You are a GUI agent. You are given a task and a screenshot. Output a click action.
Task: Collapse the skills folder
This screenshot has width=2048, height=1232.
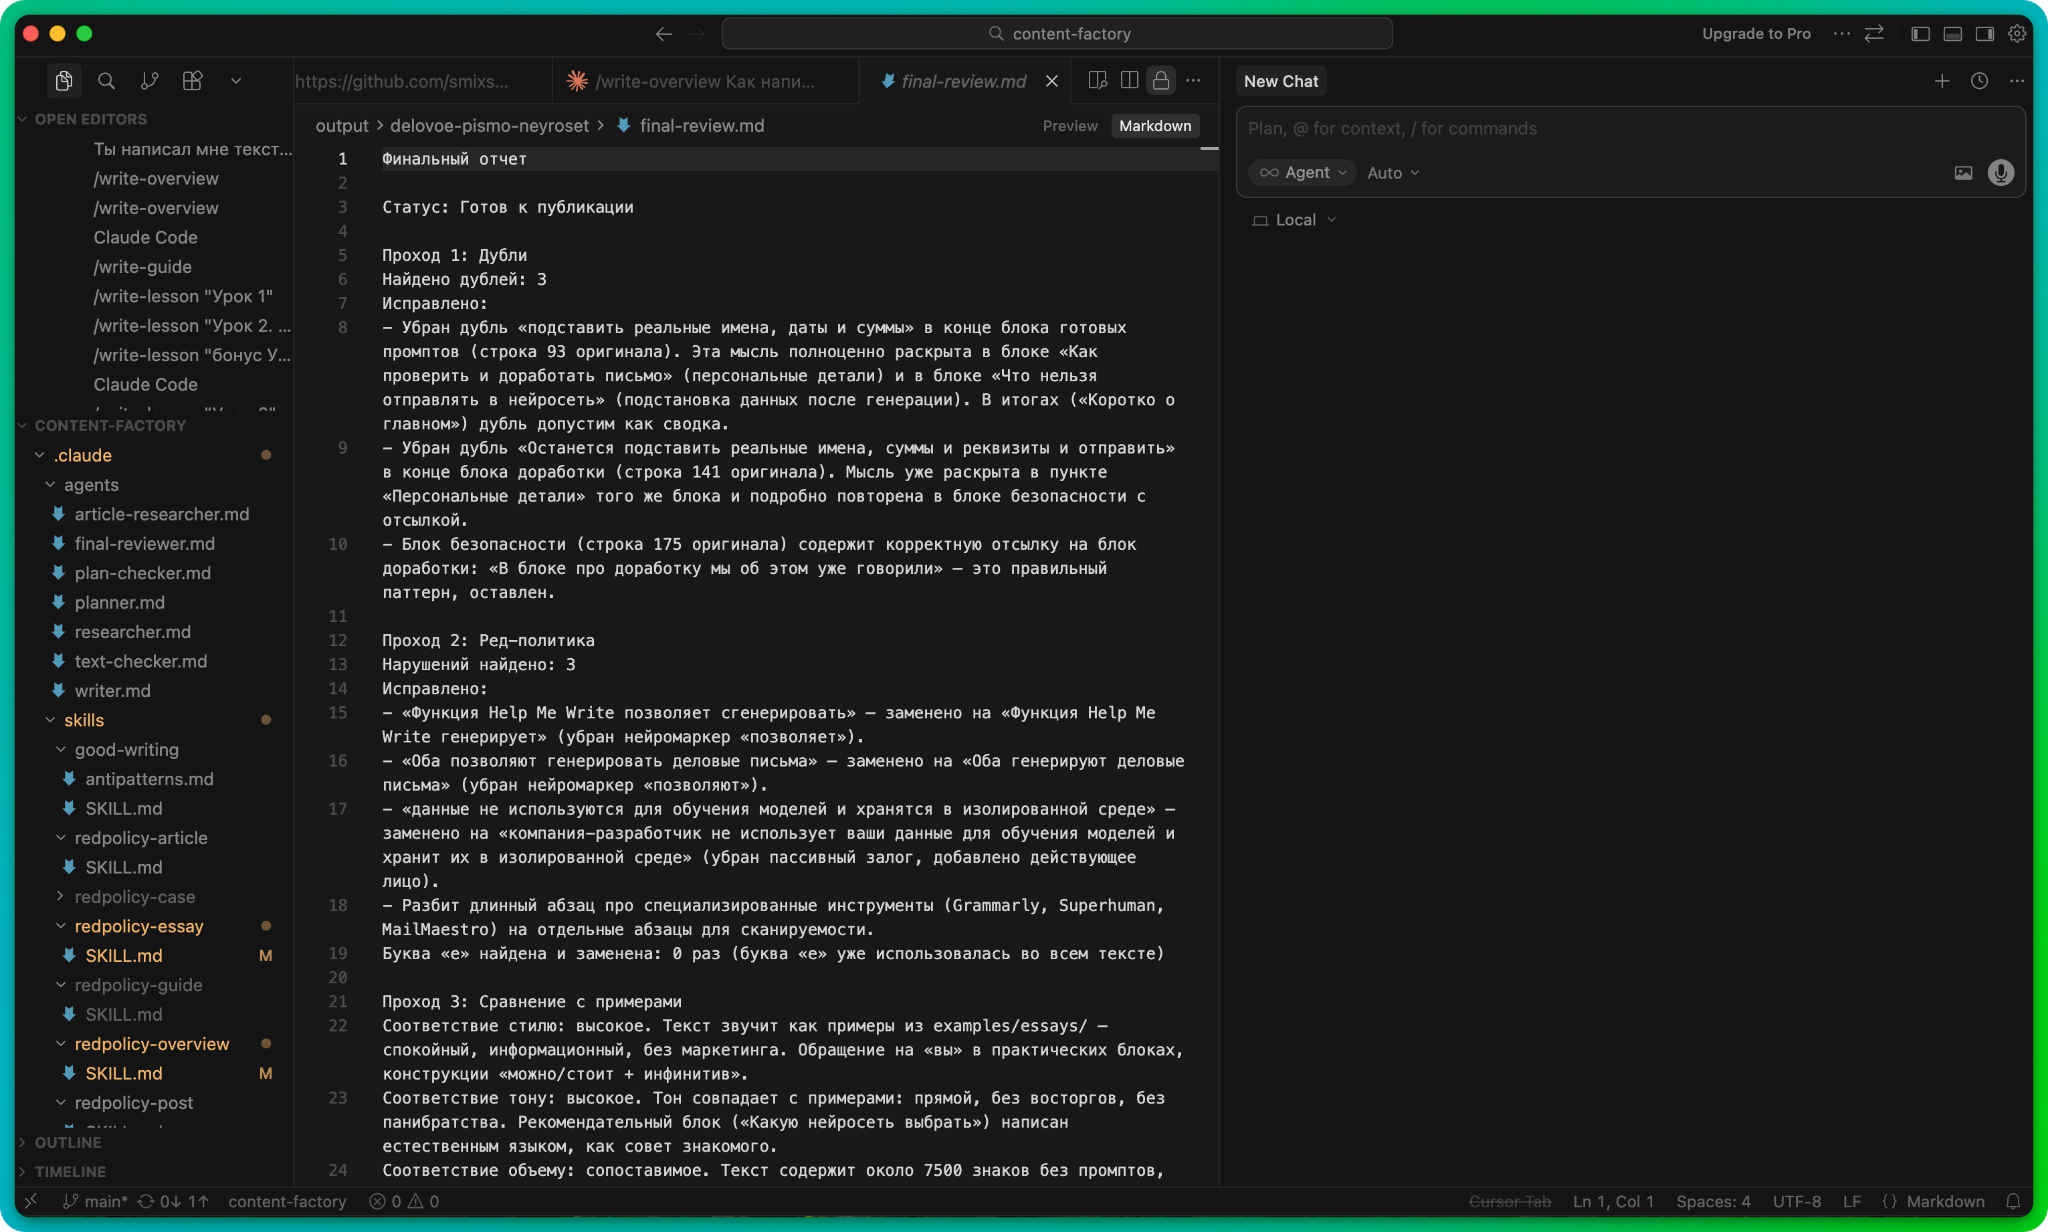pos(83,720)
